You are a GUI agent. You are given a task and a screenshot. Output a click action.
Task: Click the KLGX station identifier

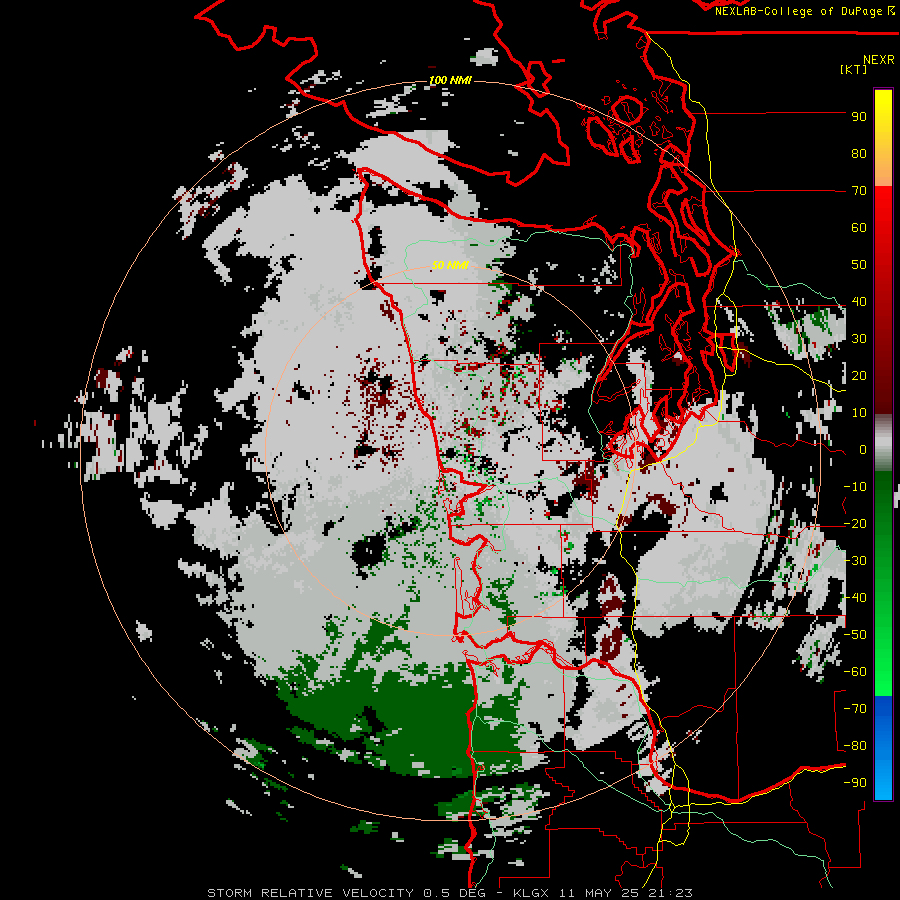532,893
